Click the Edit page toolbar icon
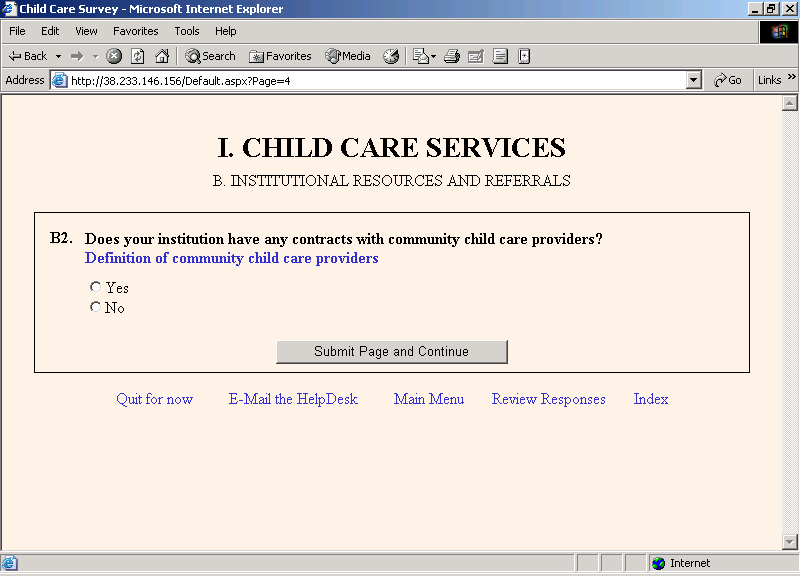Viewport: 800px width, 576px height. pyautogui.click(x=476, y=56)
